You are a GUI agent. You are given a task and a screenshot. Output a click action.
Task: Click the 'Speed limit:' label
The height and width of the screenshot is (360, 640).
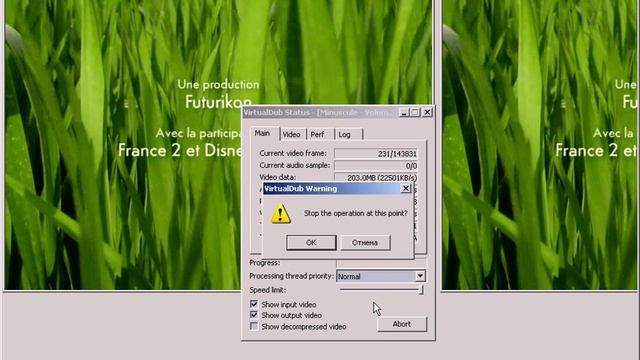[x=268, y=290]
